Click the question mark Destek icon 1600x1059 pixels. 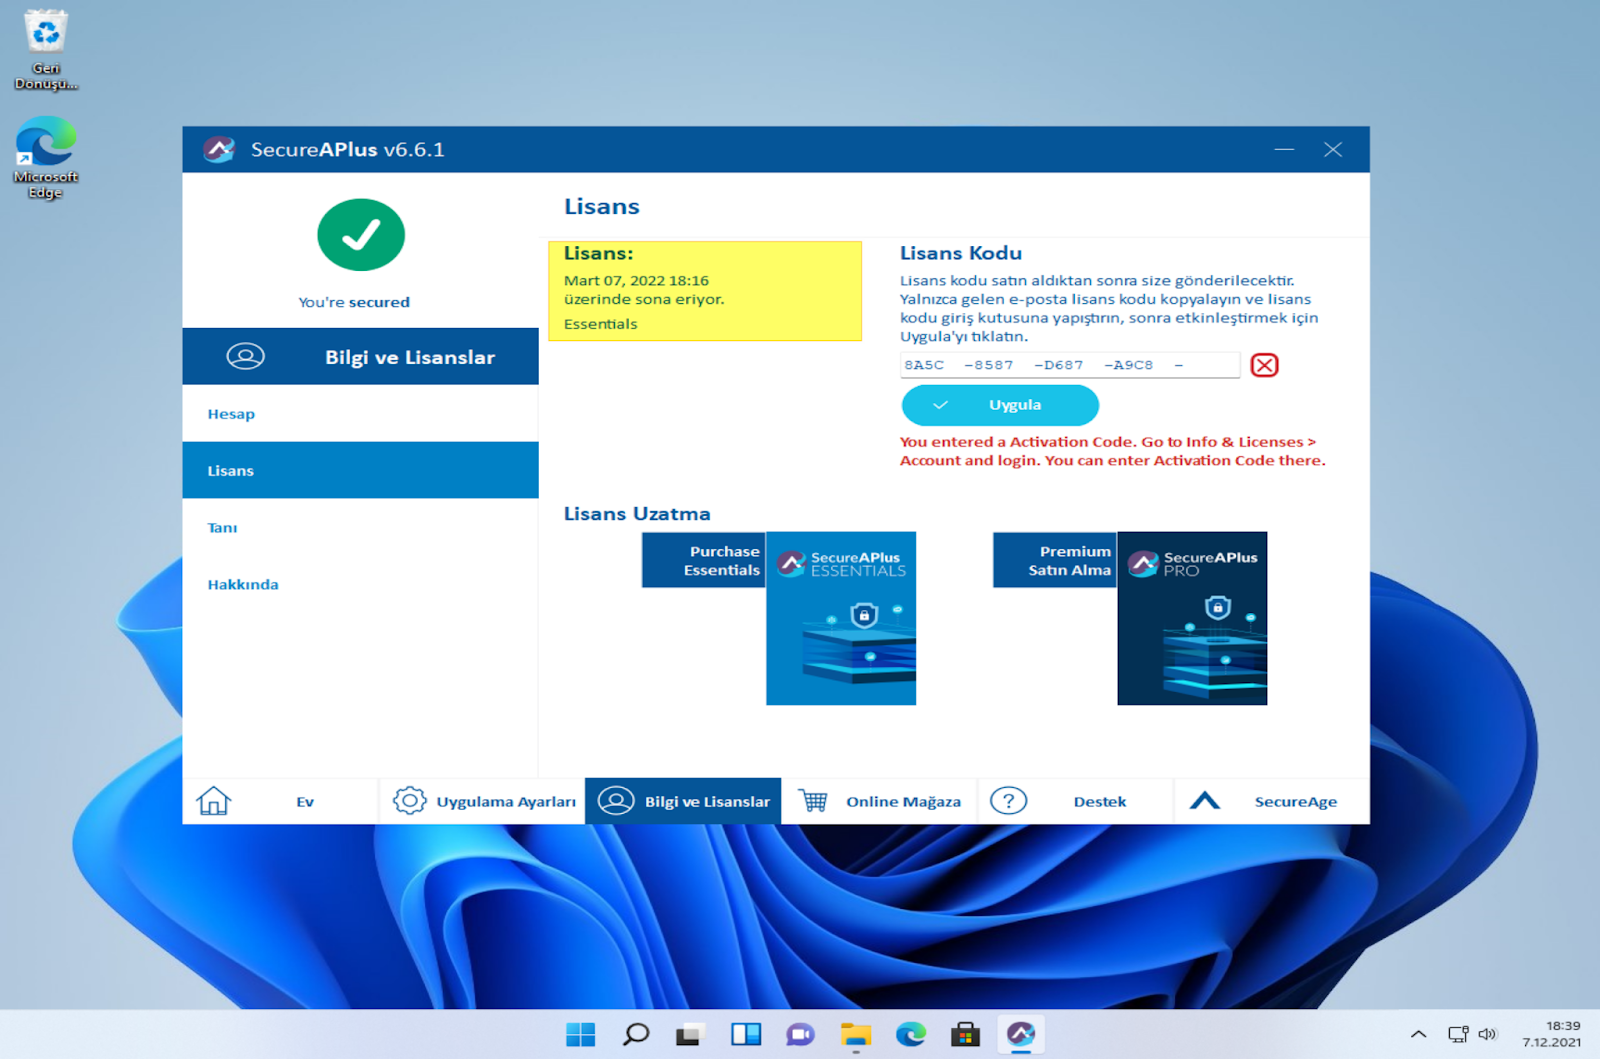[1008, 801]
